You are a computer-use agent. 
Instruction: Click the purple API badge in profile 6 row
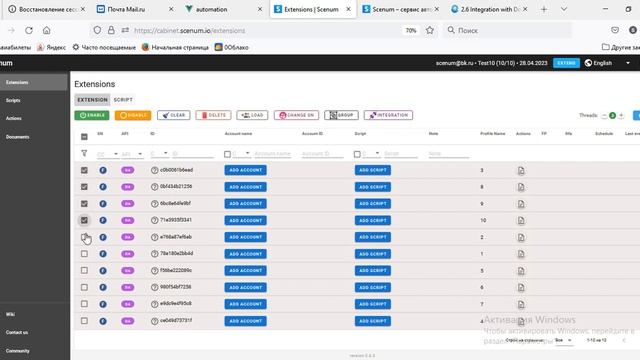pyautogui.click(x=127, y=287)
